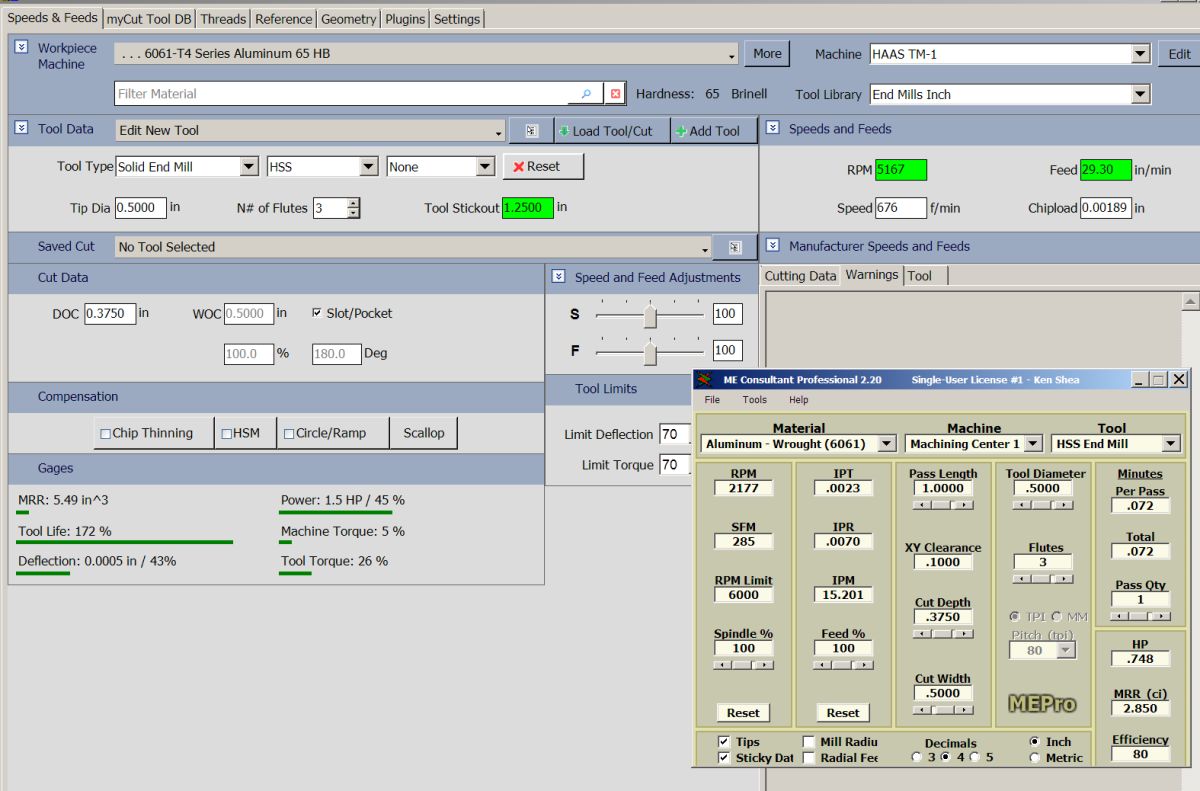Click the DOC input field
This screenshot has width=1200, height=791.
[x=109, y=313]
